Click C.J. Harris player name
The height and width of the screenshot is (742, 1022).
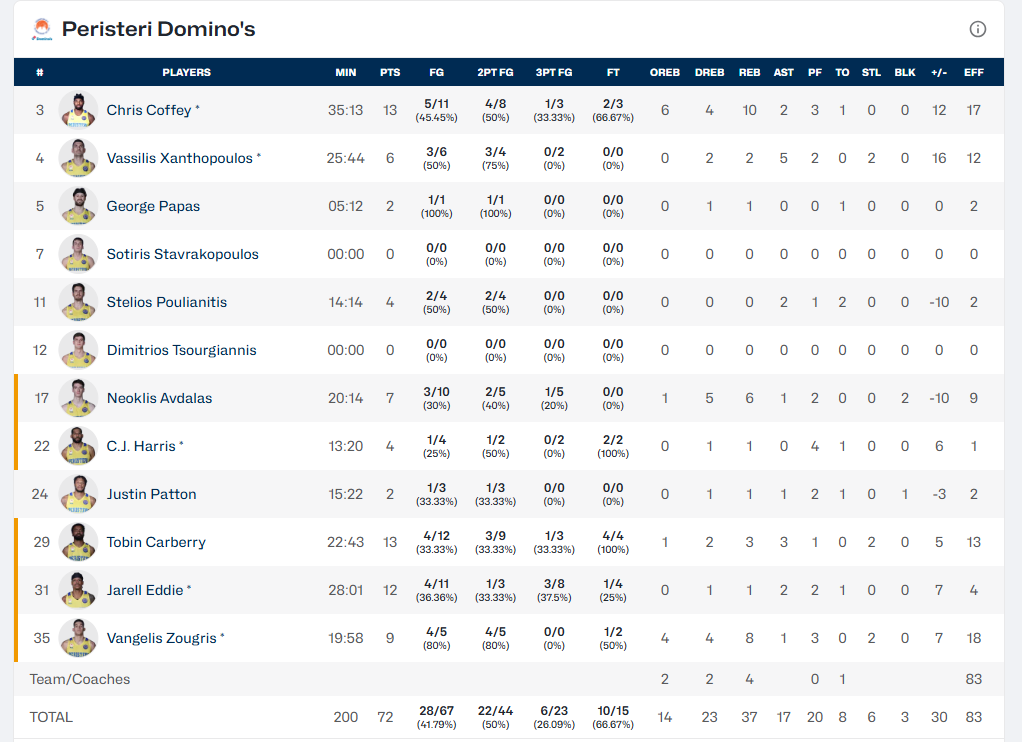pos(141,446)
